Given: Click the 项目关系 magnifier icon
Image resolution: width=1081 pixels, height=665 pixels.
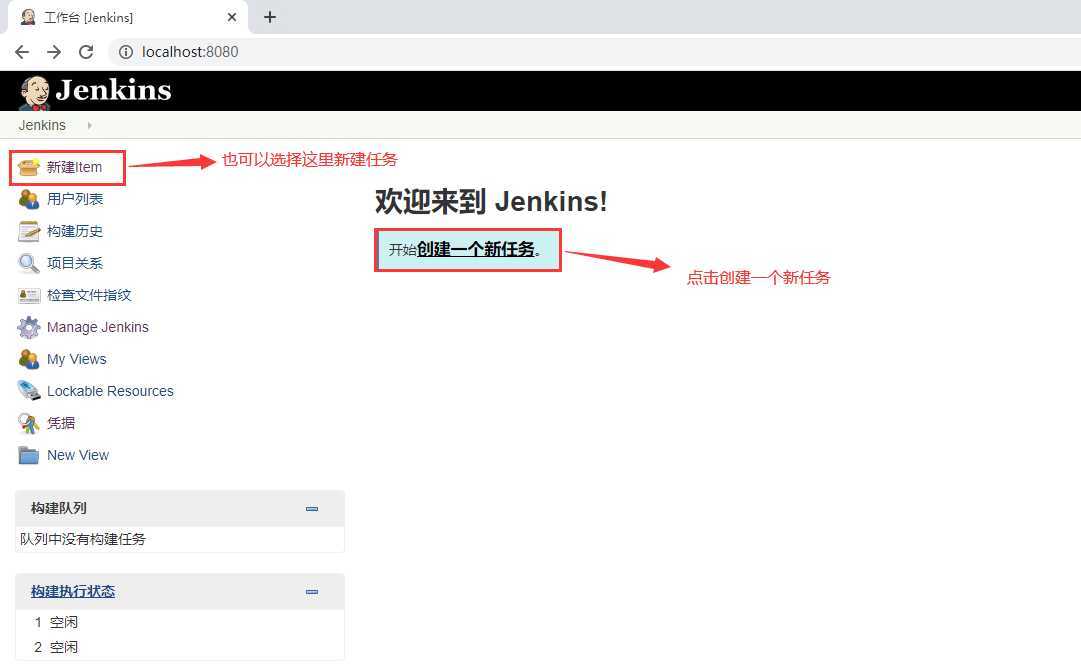Looking at the screenshot, I should point(28,263).
